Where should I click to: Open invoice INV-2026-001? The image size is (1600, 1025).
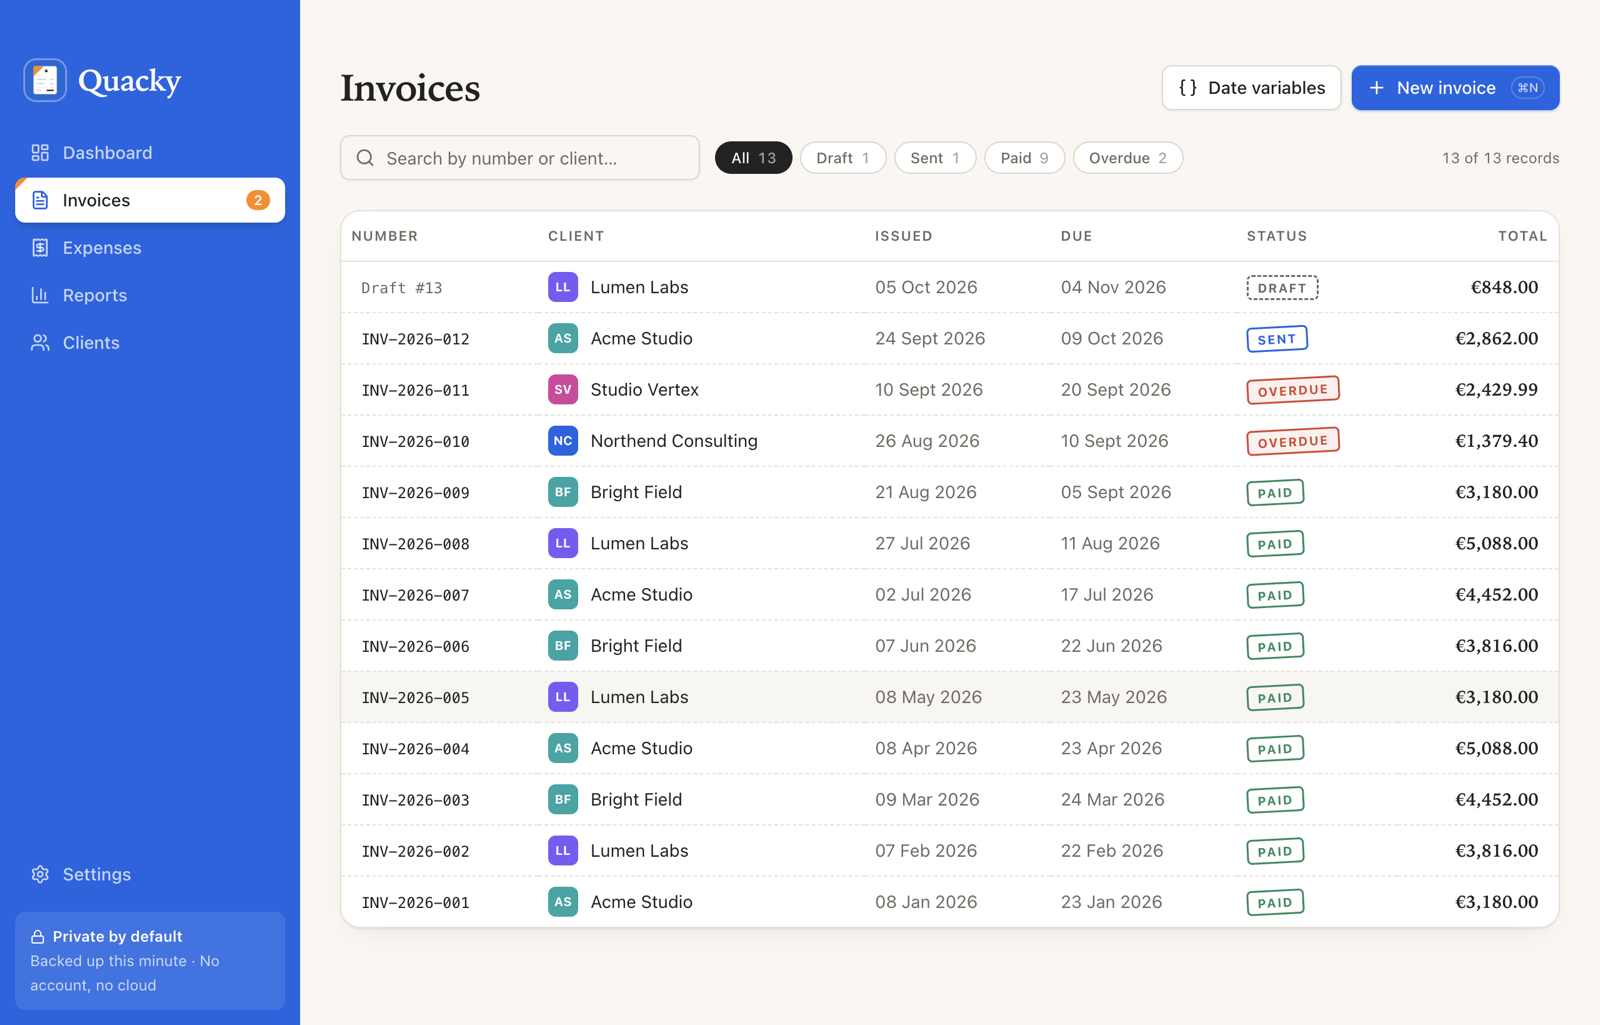pos(415,902)
